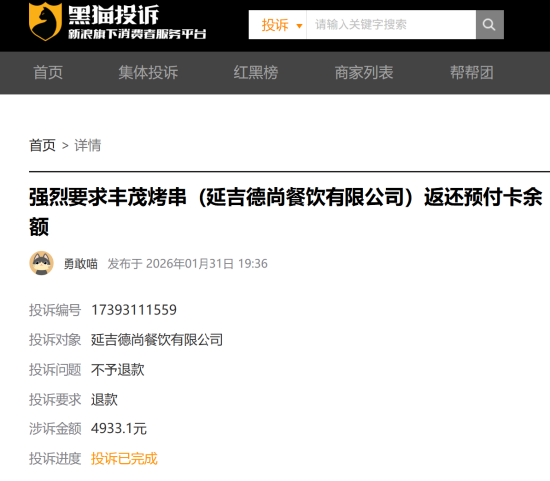Viewport: 550px width, 481px height.
Task: Click the 不予退款 complaint issue value
Action: point(118,370)
